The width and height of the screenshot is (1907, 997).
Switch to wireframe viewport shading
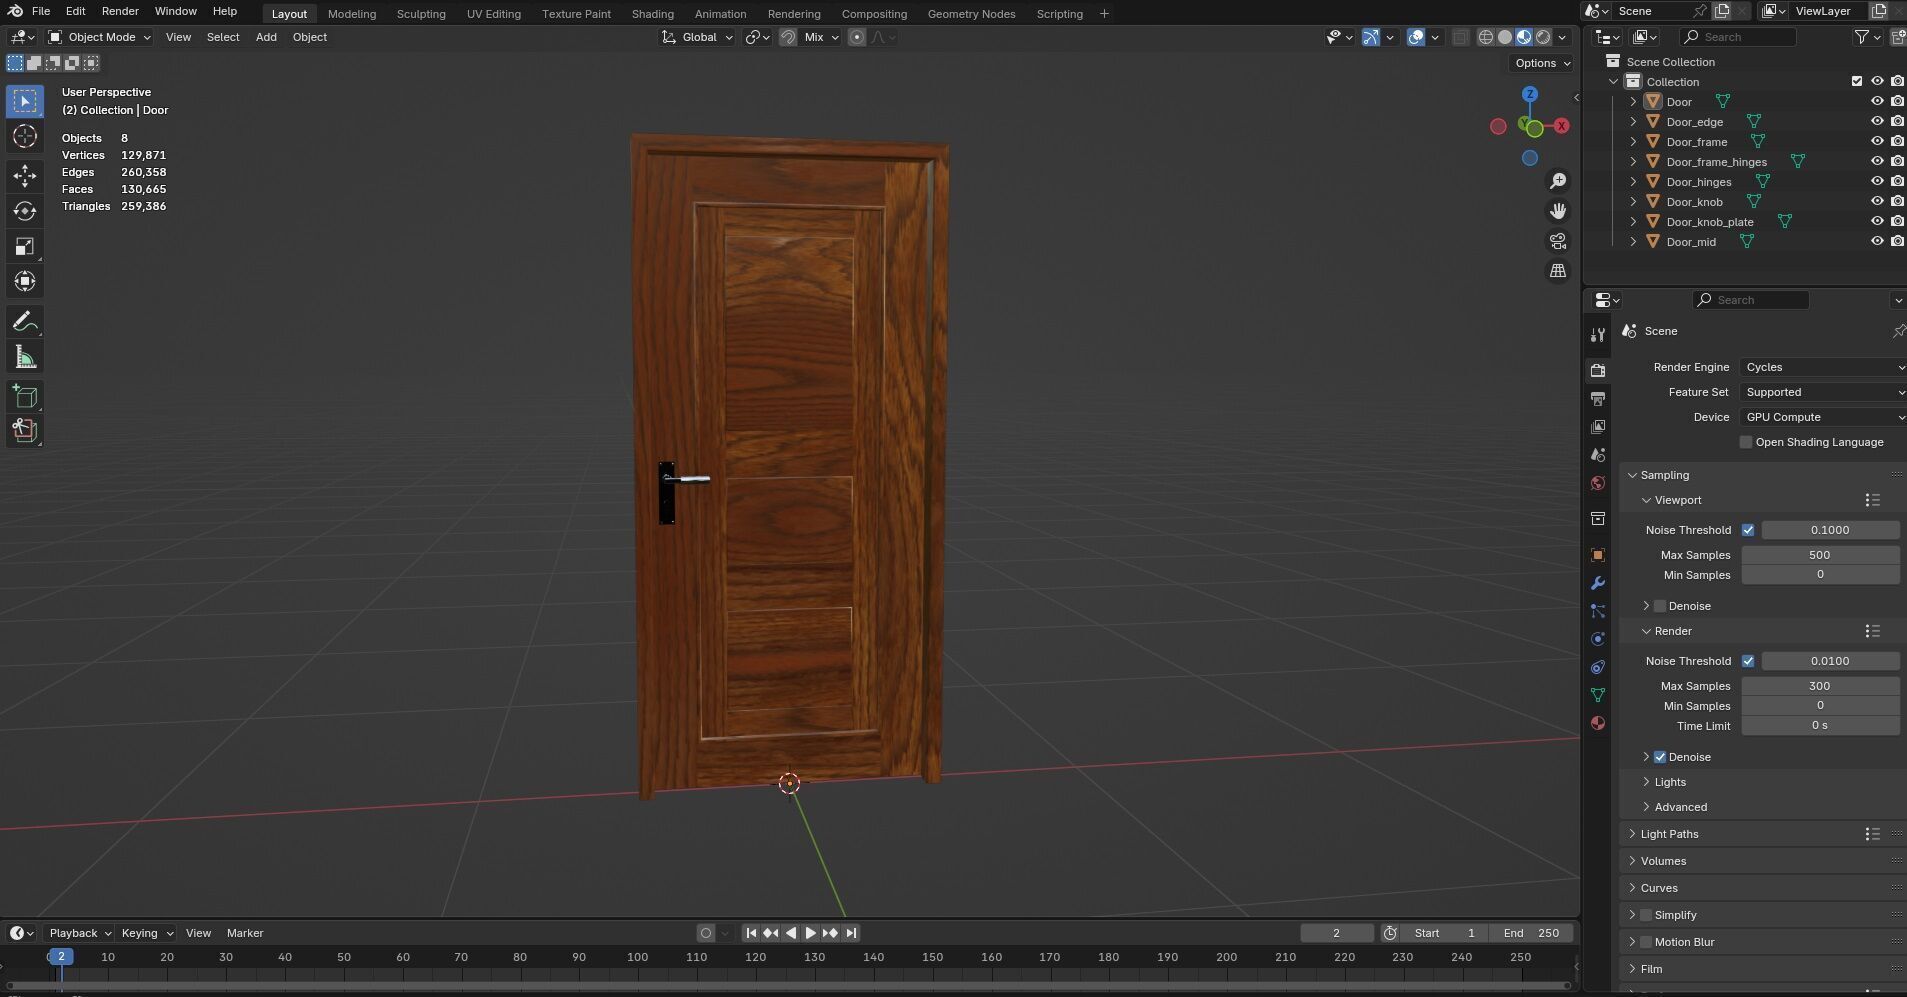[x=1486, y=37]
